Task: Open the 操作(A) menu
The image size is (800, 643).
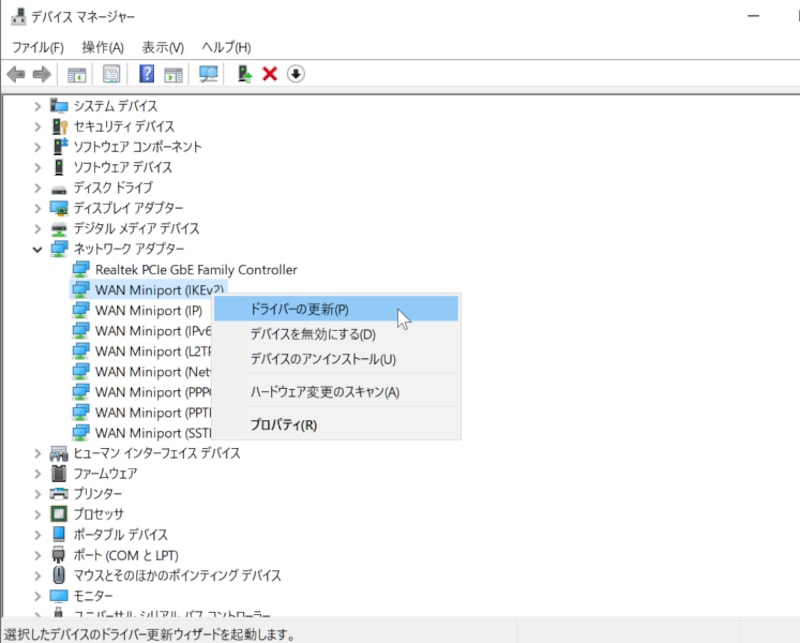Action: [x=103, y=47]
